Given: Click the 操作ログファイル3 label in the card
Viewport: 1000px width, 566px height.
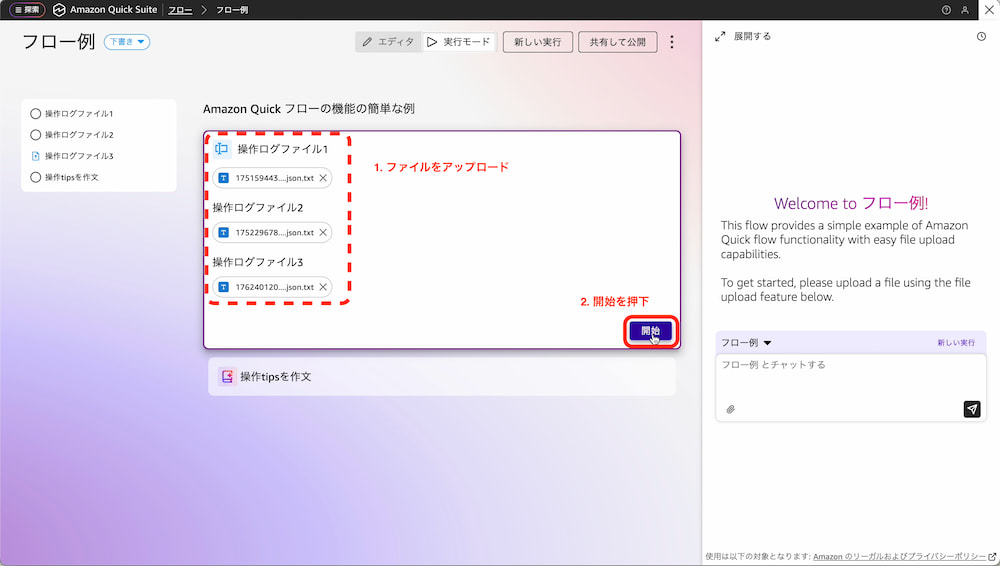Looking at the screenshot, I should click(258, 262).
